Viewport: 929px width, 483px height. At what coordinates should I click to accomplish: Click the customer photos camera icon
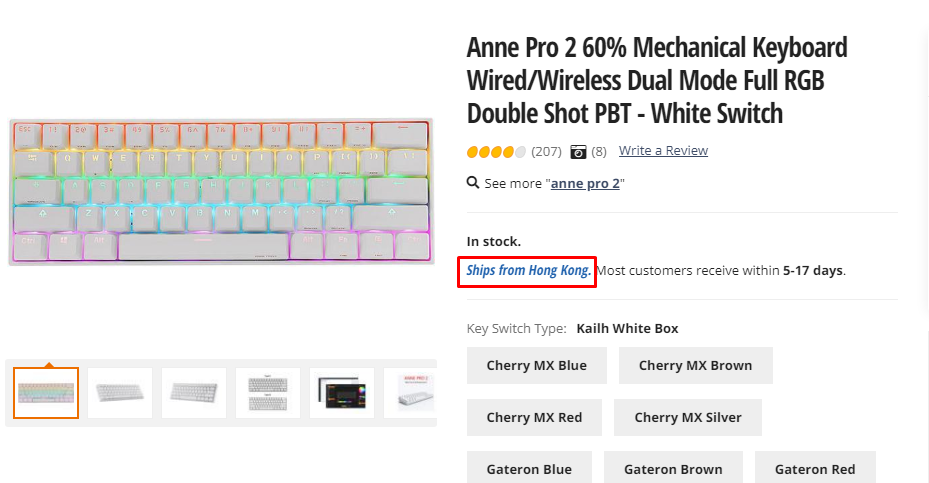pyautogui.click(x=578, y=152)
